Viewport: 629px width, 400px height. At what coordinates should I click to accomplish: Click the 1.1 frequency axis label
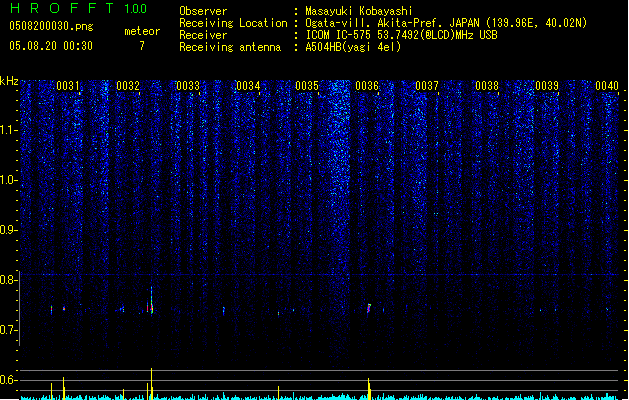click(x=8, y=130)
